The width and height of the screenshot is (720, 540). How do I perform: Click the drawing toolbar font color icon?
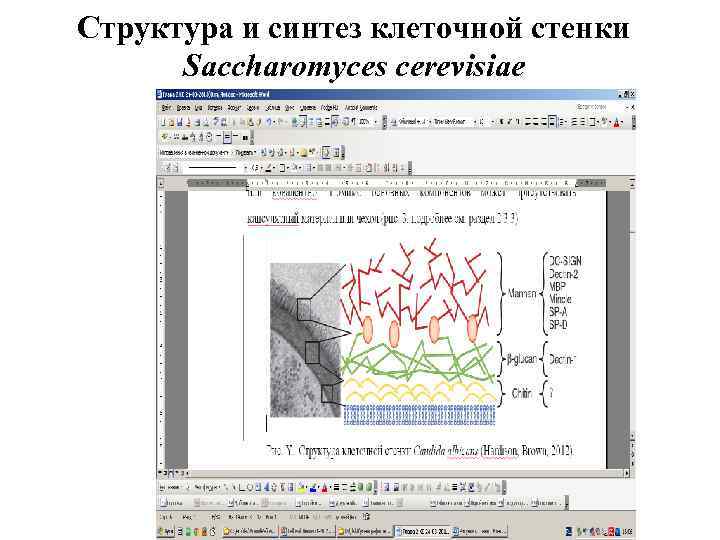coord(324,488)
